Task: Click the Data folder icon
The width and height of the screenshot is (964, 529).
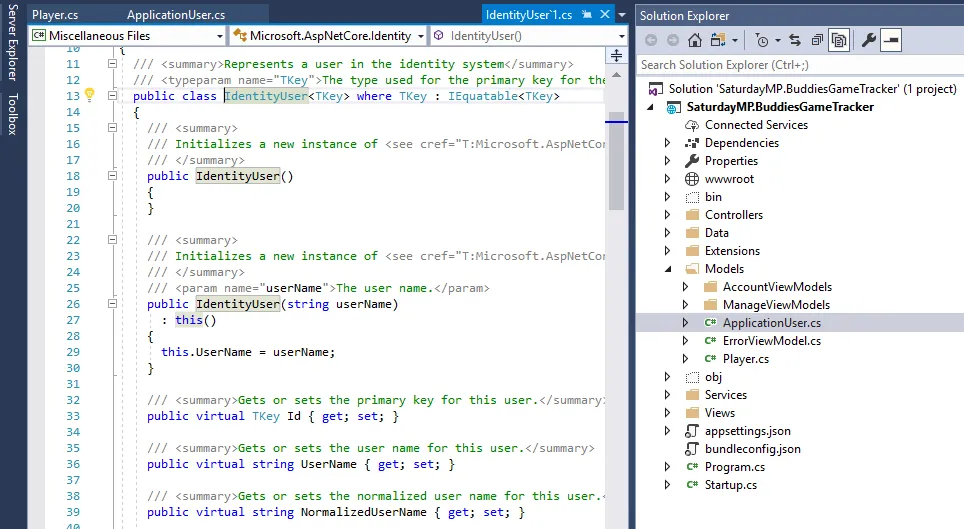Action: (x=692, y=233)
